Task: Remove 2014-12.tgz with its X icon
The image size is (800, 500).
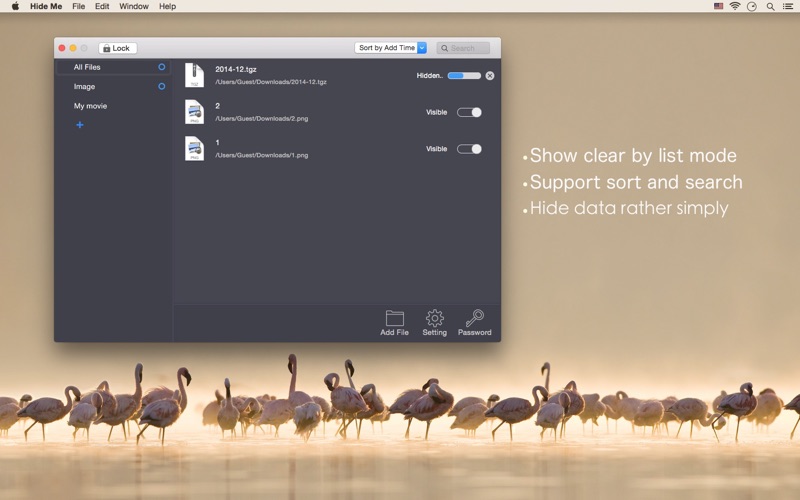Action: click(x=490, y=76)
